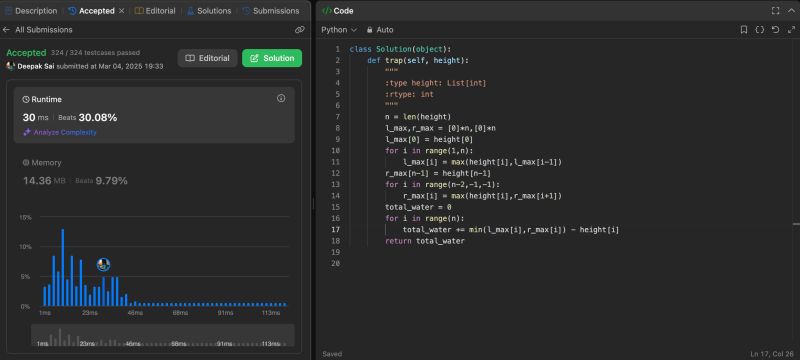Click 'l_max[0] = height[0]' line

tap(429, 140)
